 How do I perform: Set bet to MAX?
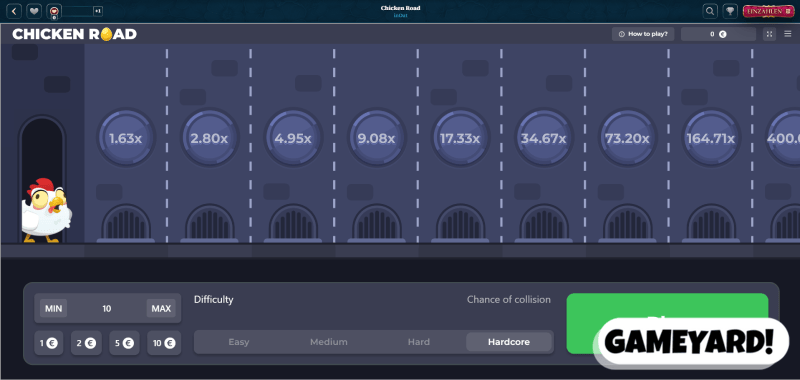click(x=161, y=309)
